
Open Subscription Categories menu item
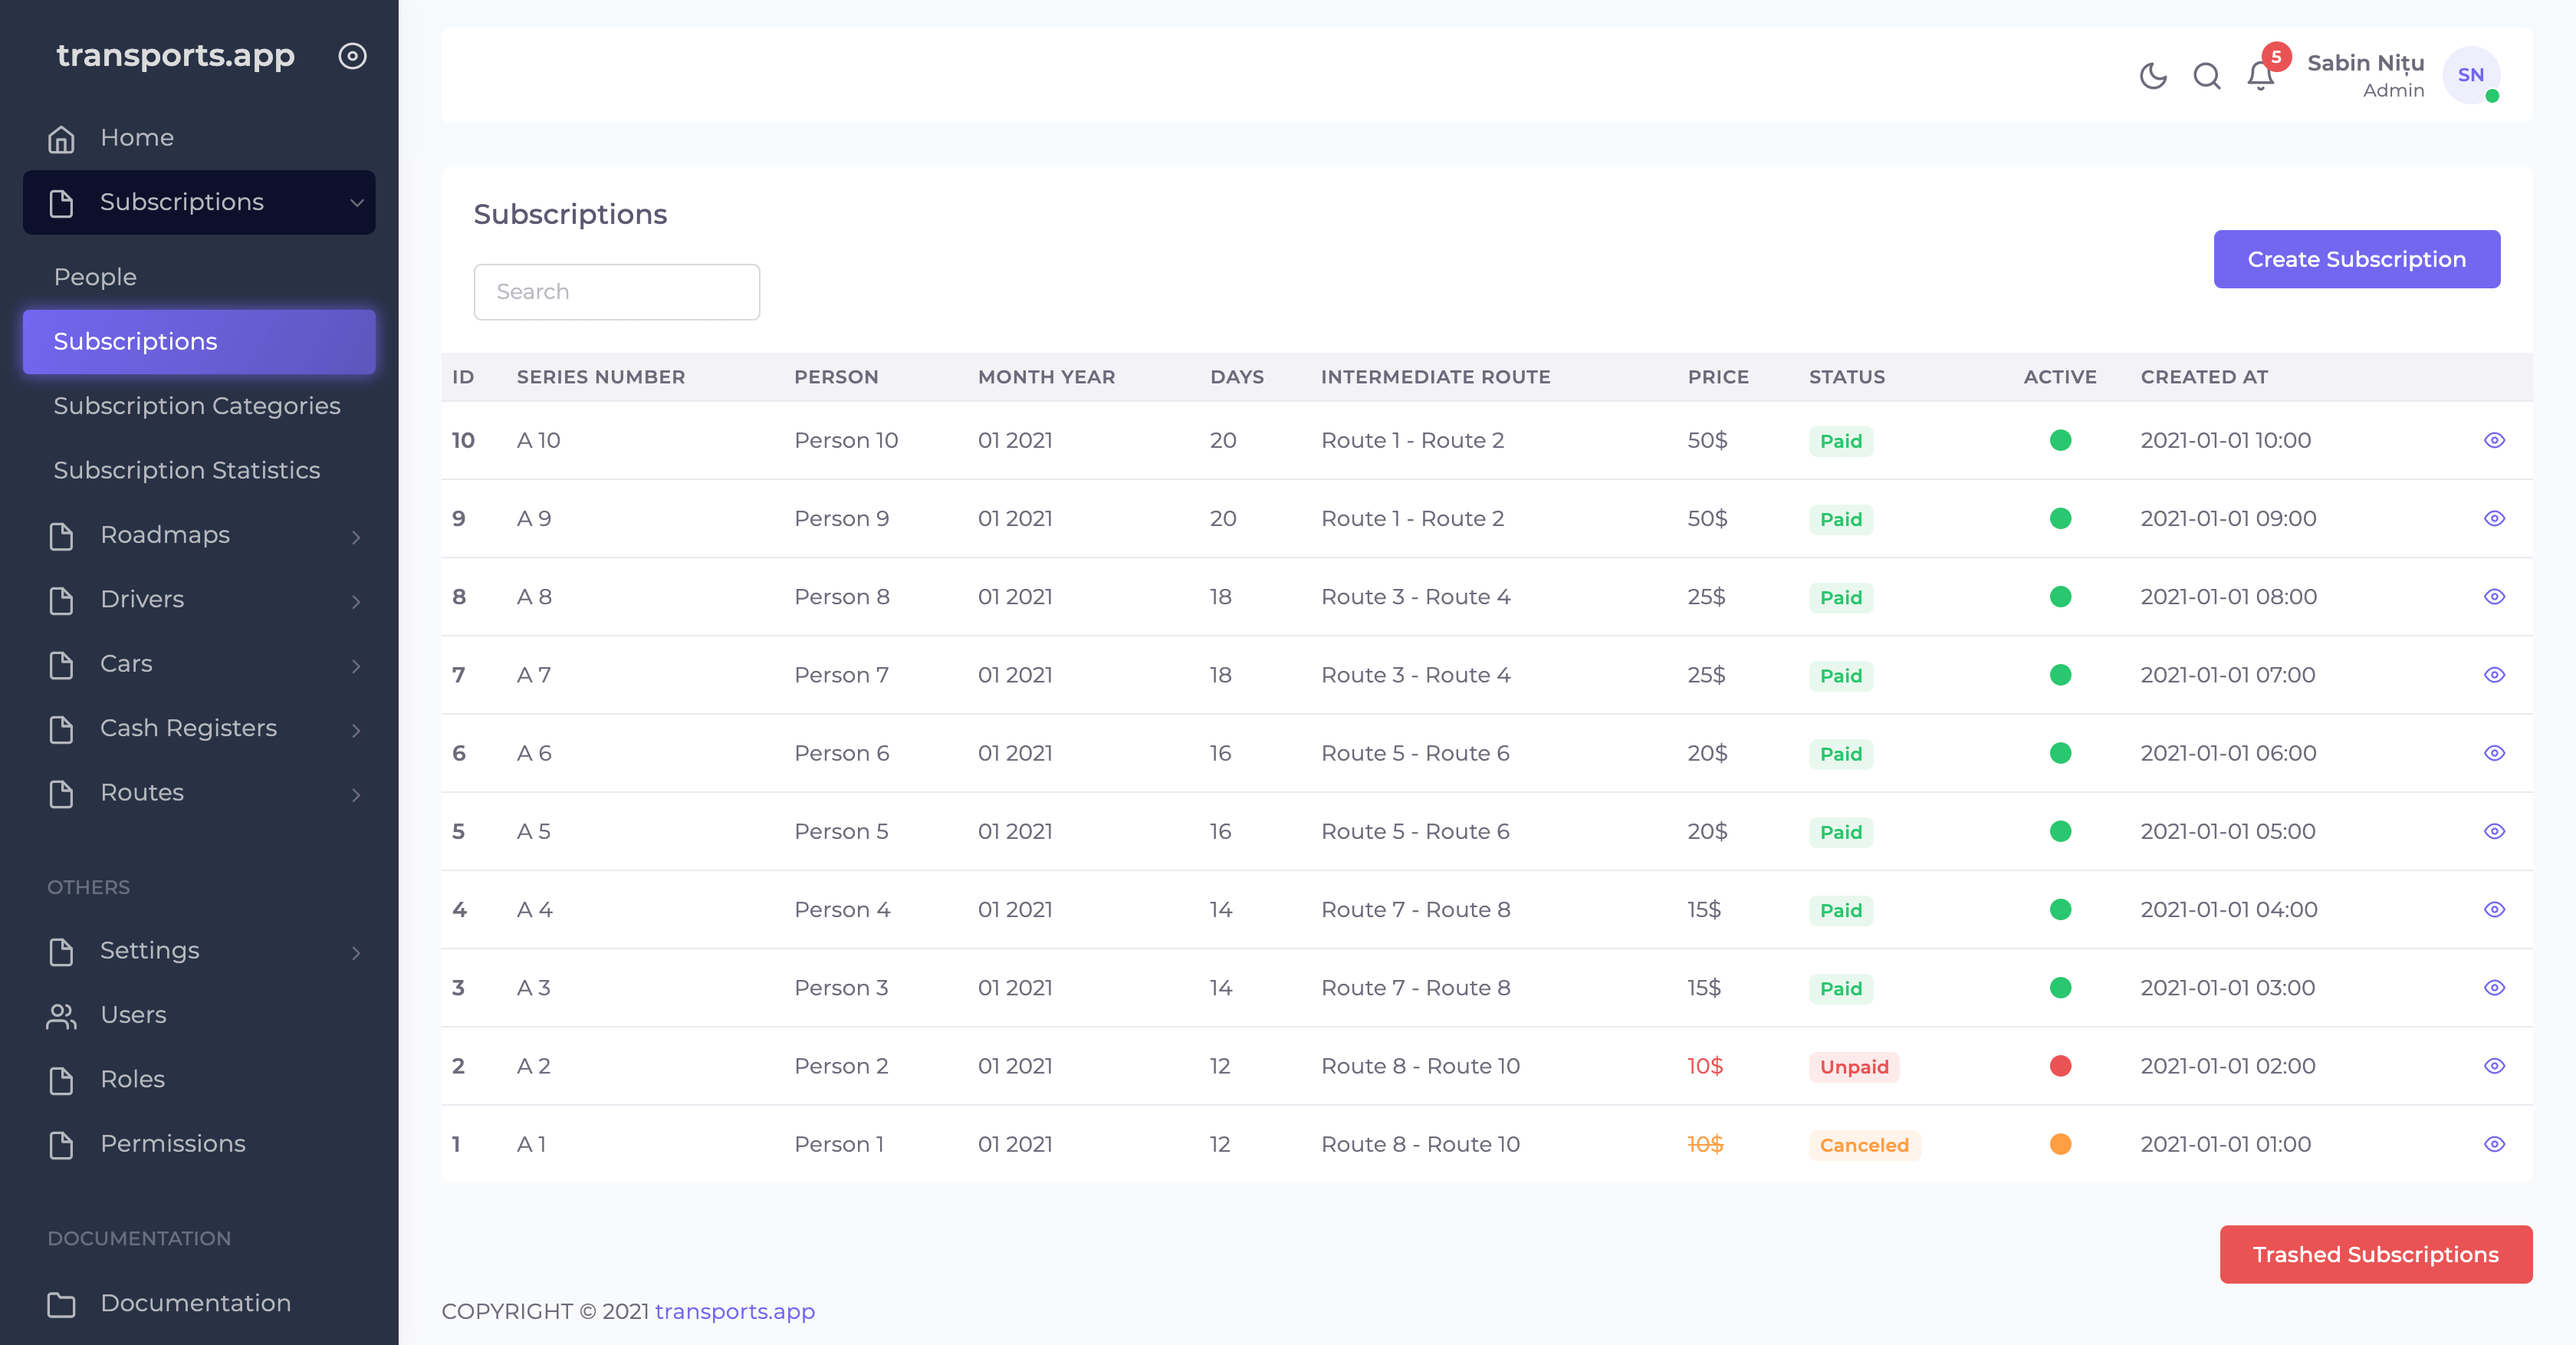coord(197,406)
